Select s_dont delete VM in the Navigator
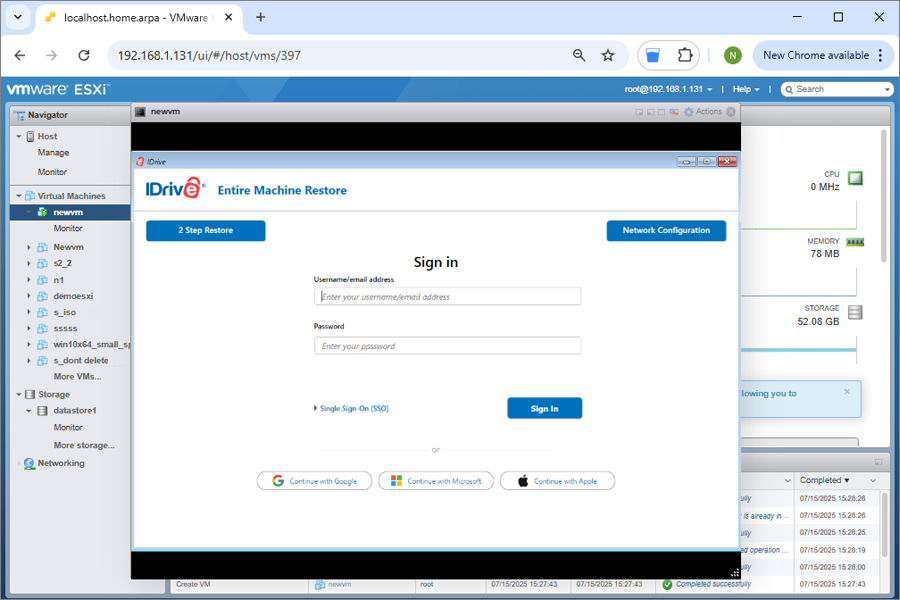Viewport: 900px width, 600px height. click(x=81, y=361)
